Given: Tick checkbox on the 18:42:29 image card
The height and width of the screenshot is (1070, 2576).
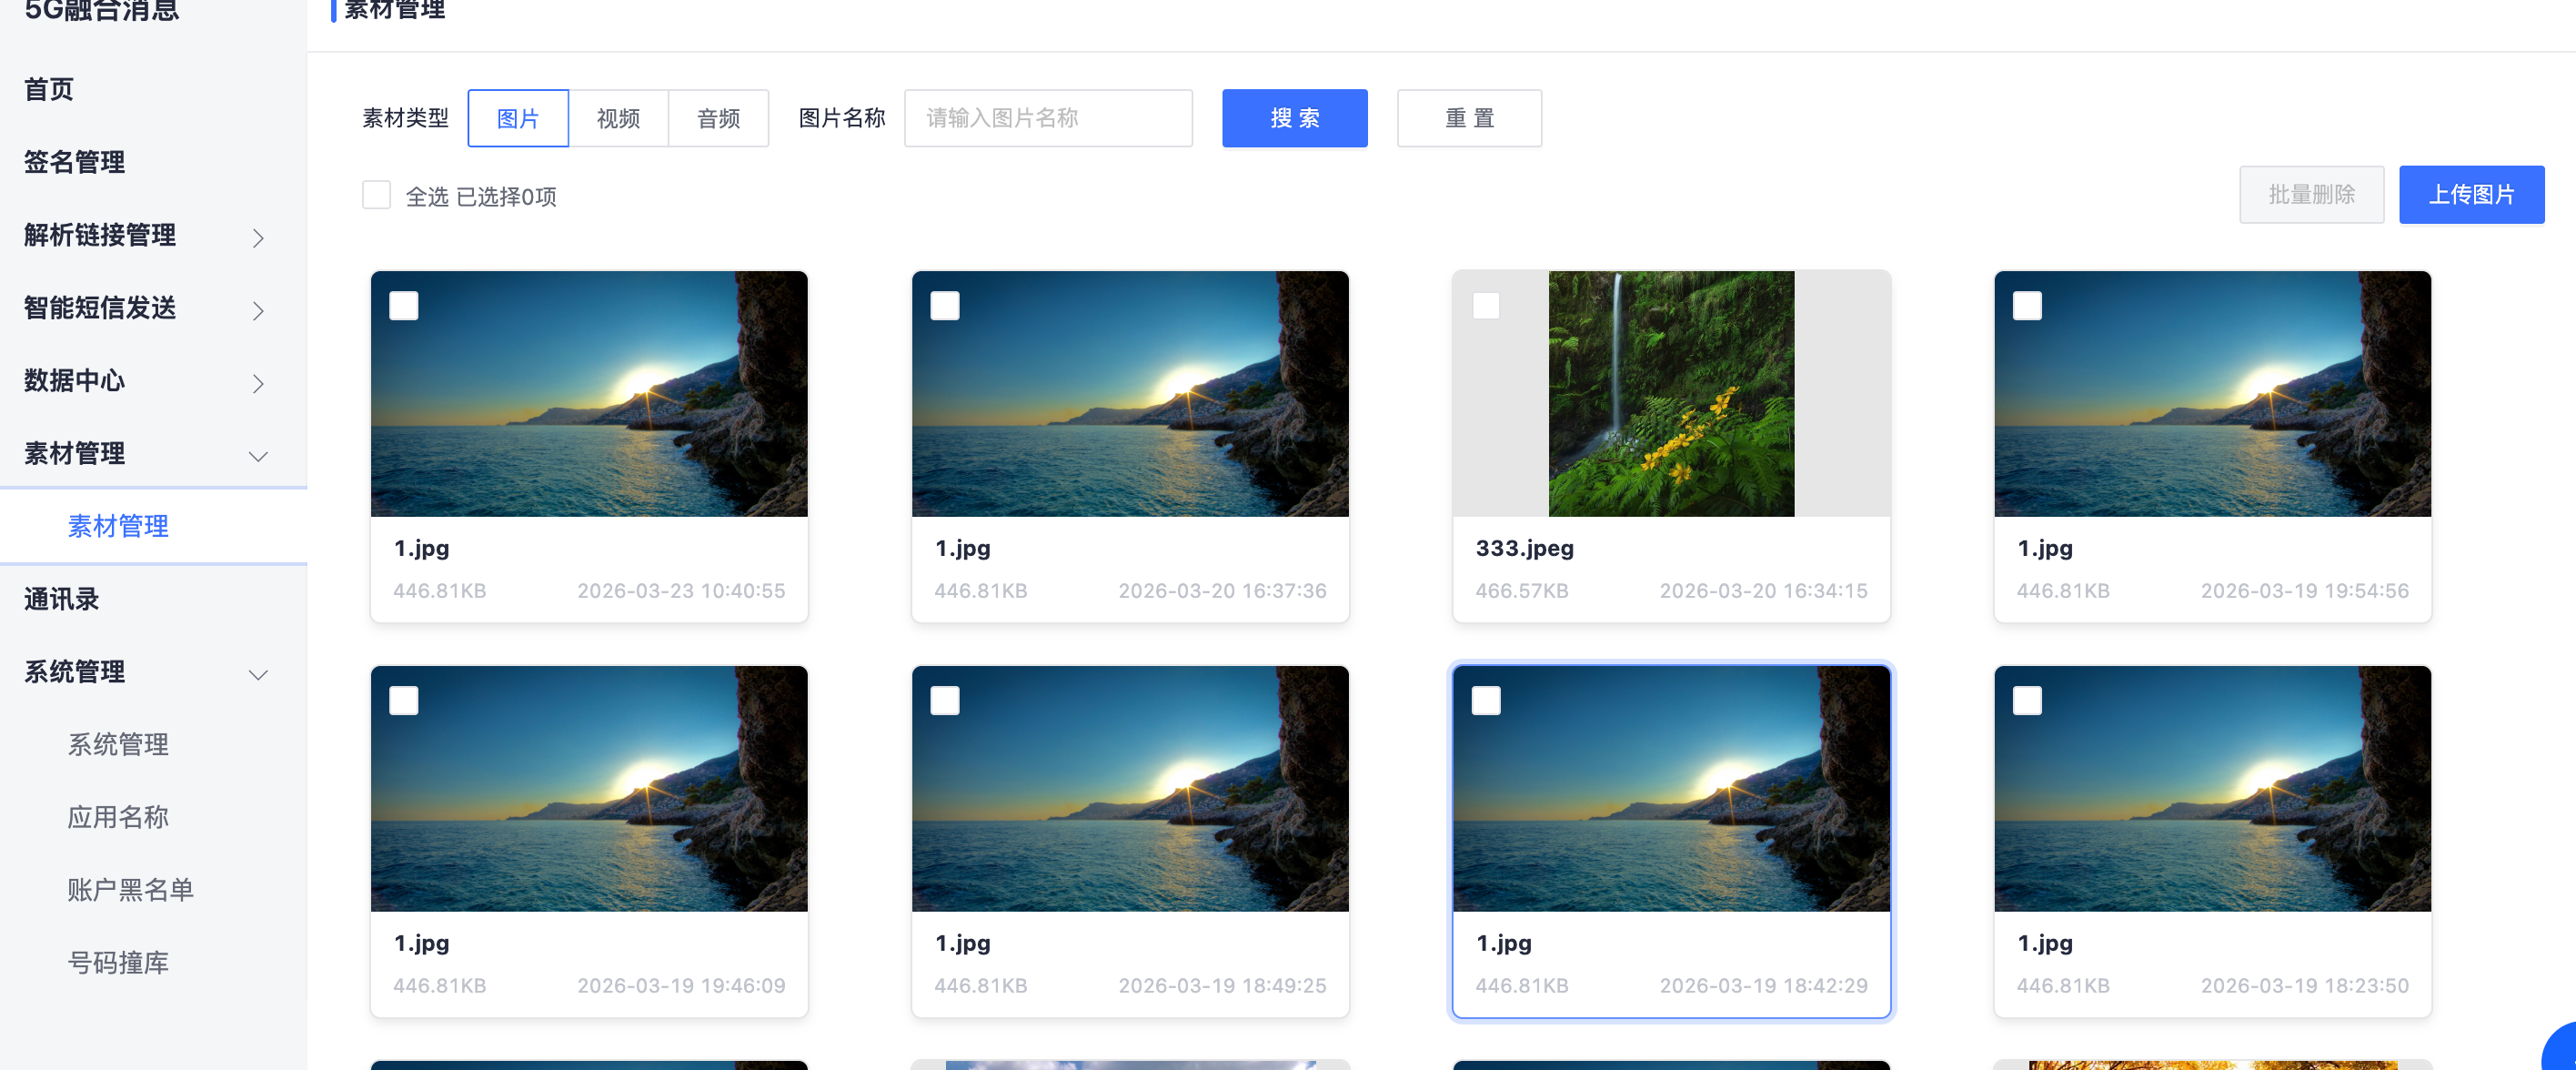Looking at the screenshot, I should point(1486,700).
